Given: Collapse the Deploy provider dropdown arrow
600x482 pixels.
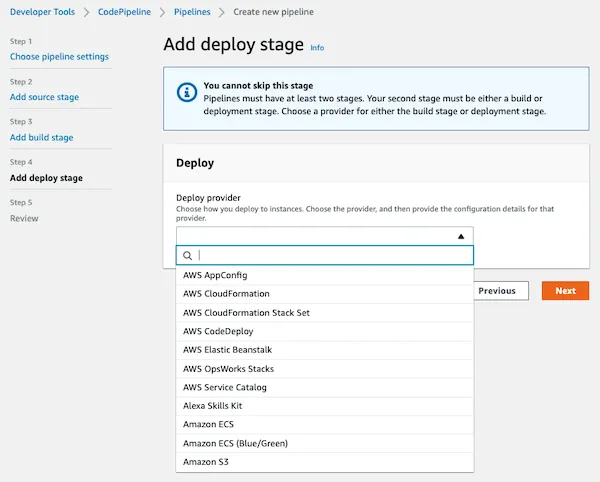Looking at the screenshot, I should coord(461,236).
